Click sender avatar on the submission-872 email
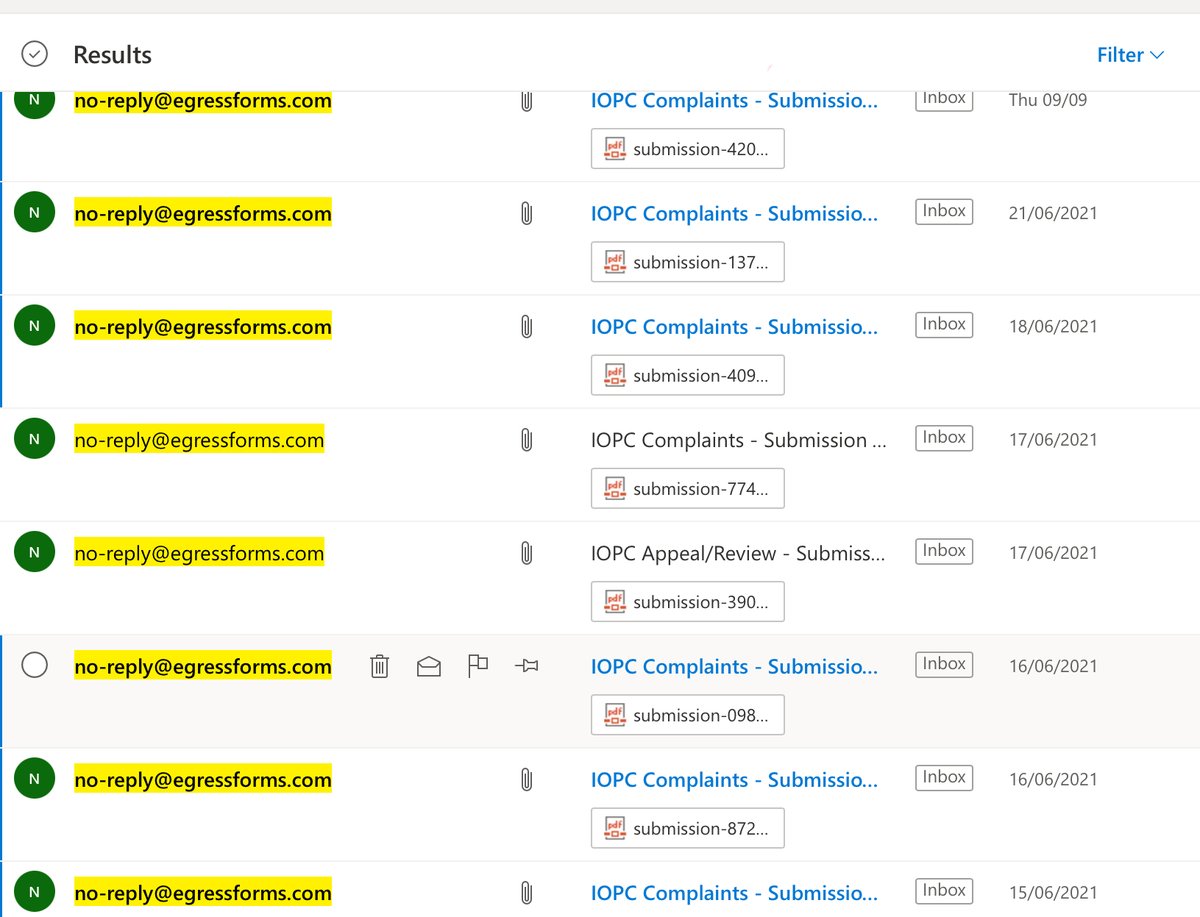This screenshot has height=917, width=1200. click(35, 779)
